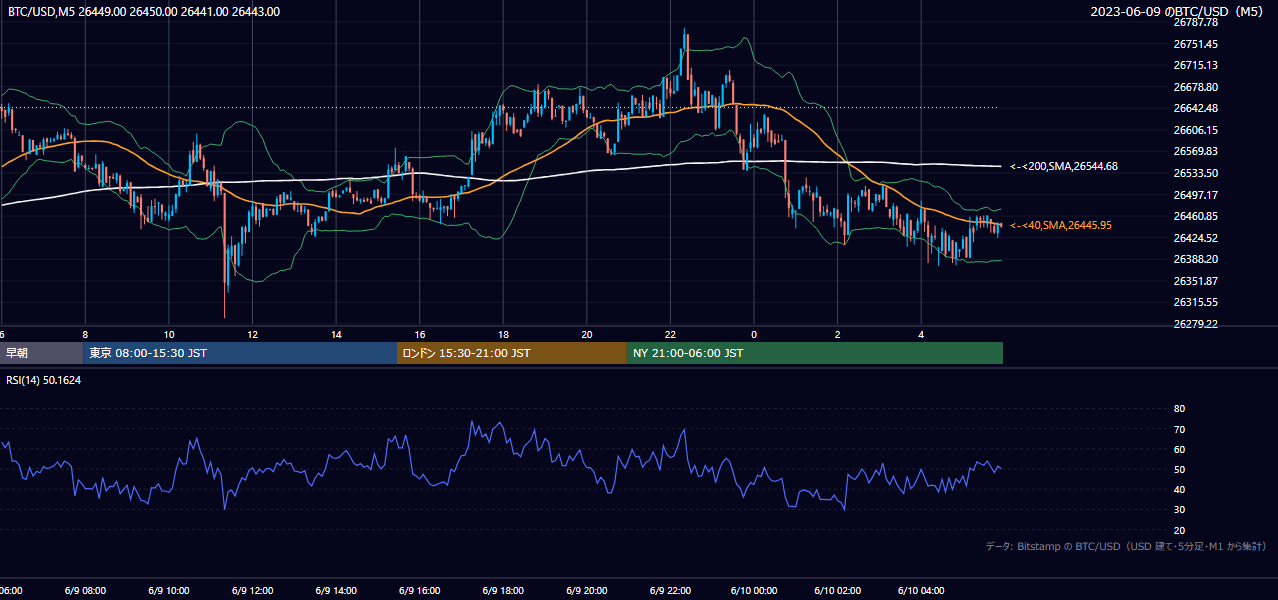Select the NY 21:00-06:00 JST session bar
This screenshot has height=600, width=1278.
815,353
